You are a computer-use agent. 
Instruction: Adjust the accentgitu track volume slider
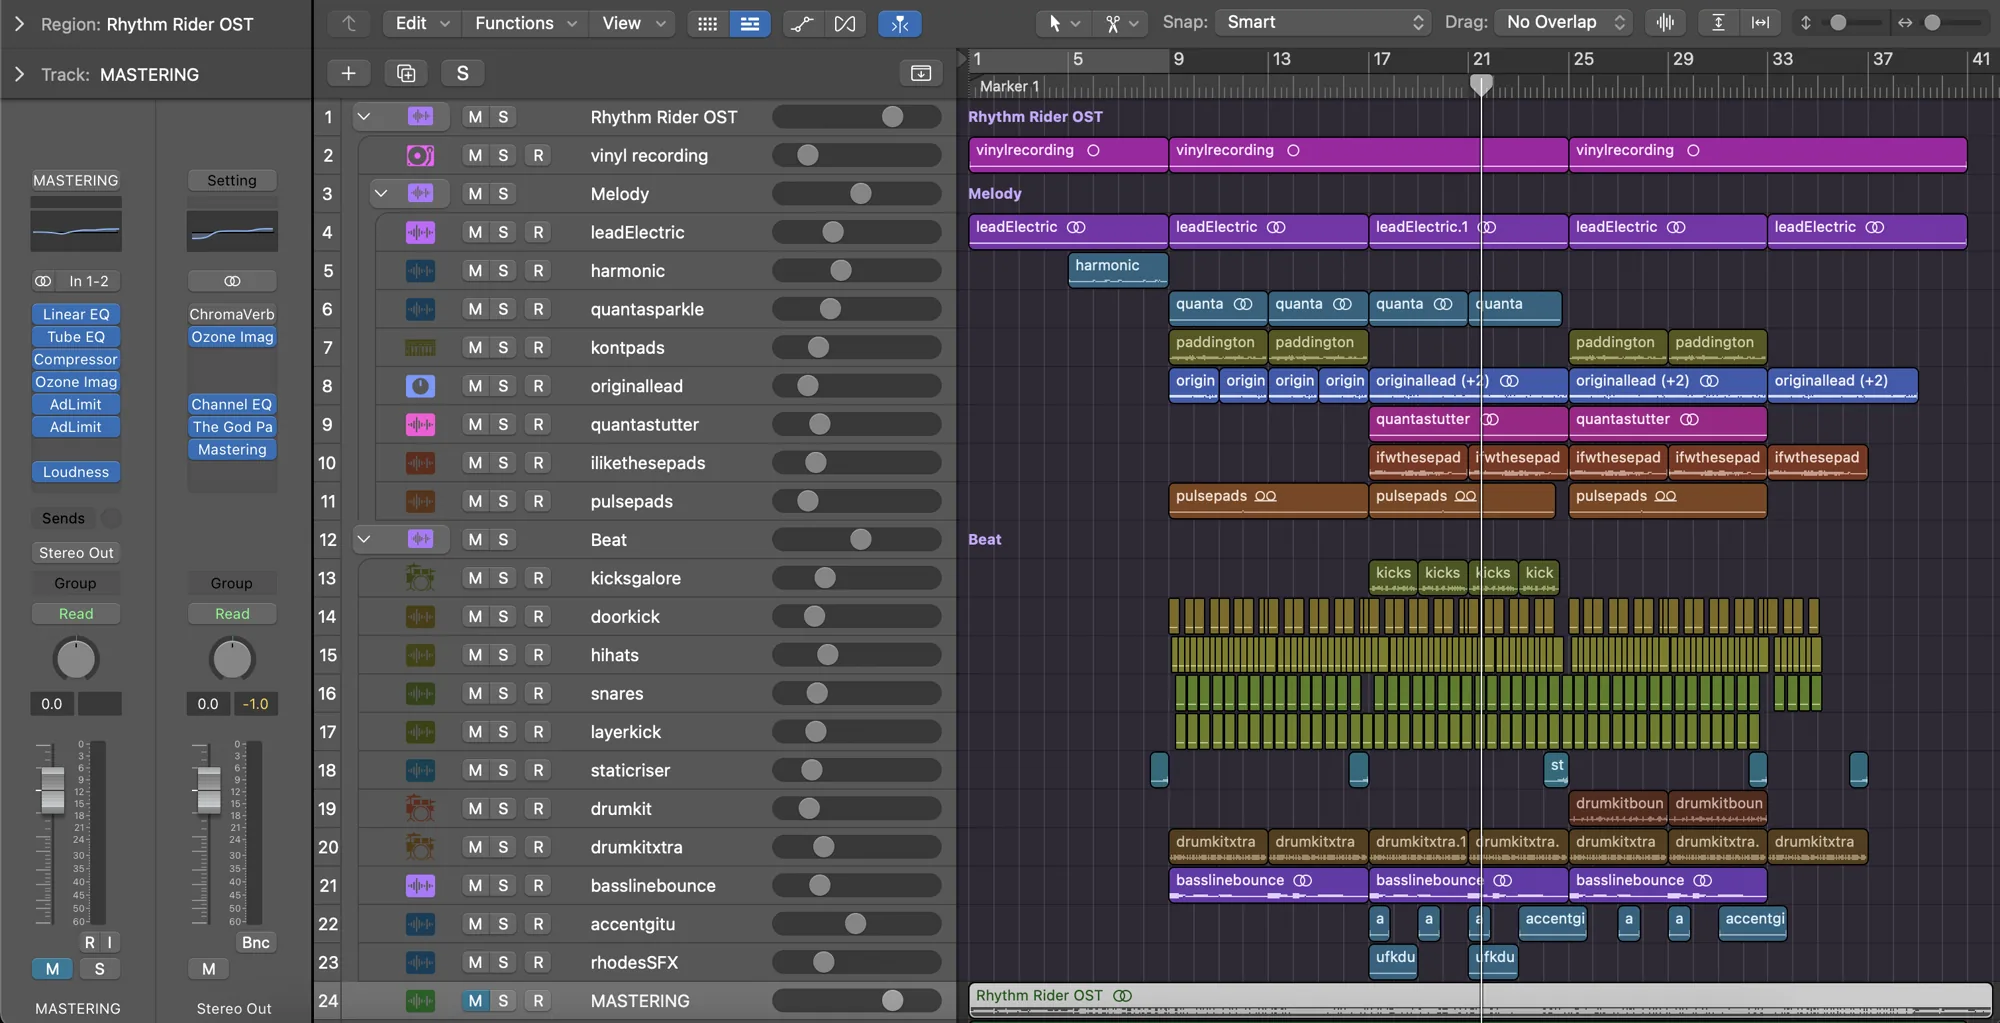pyautogui.click(x=856, y=924)
